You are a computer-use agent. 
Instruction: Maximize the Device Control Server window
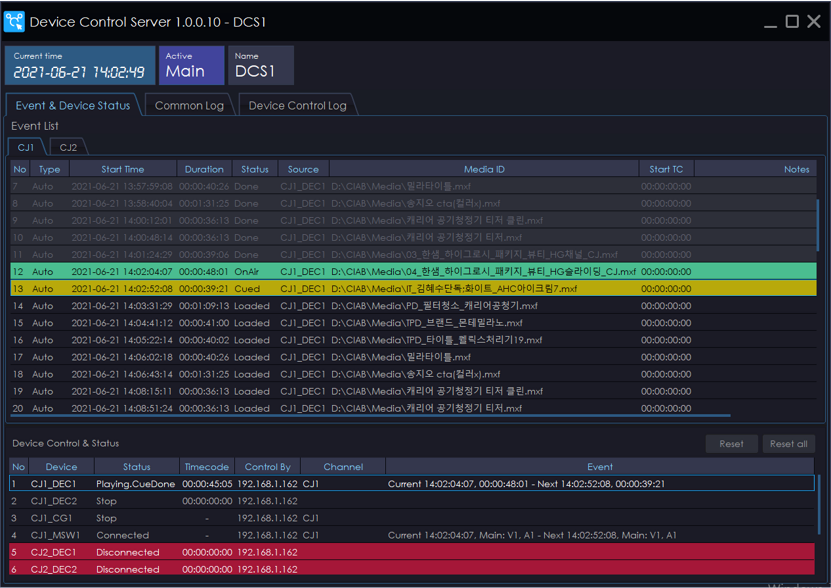792,22
